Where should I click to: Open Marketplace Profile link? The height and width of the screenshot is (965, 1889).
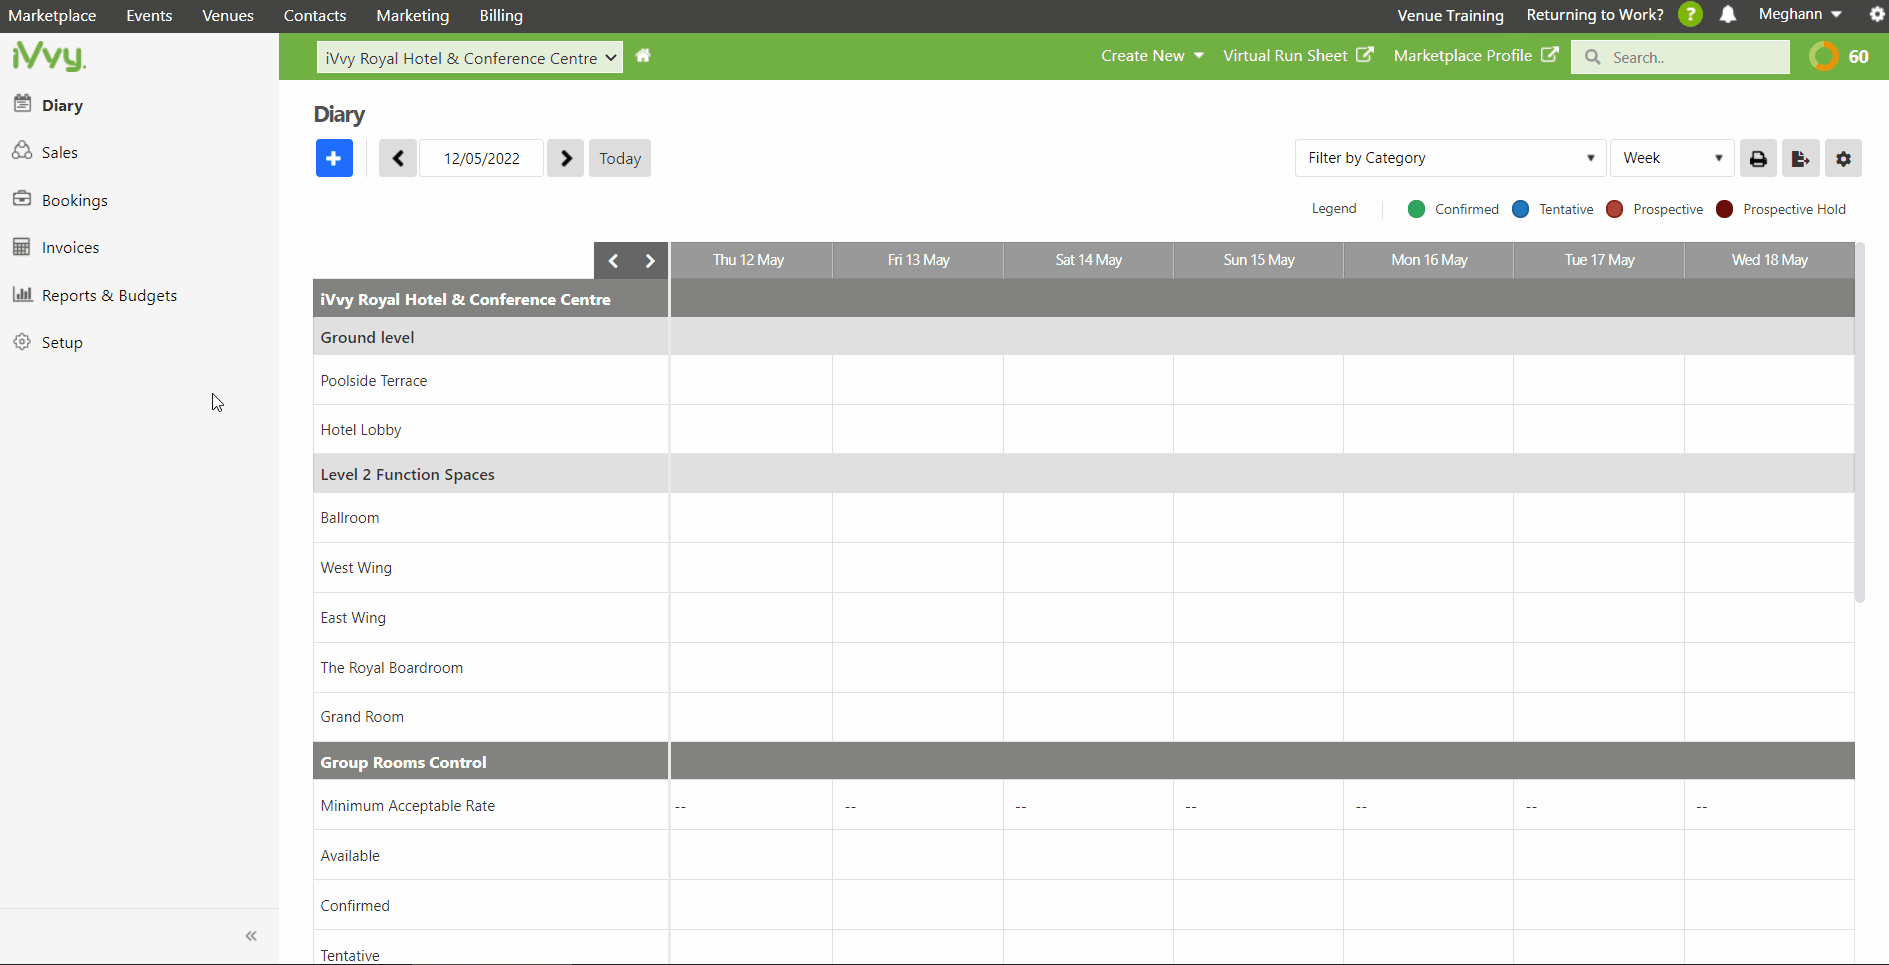[1463, 56]
